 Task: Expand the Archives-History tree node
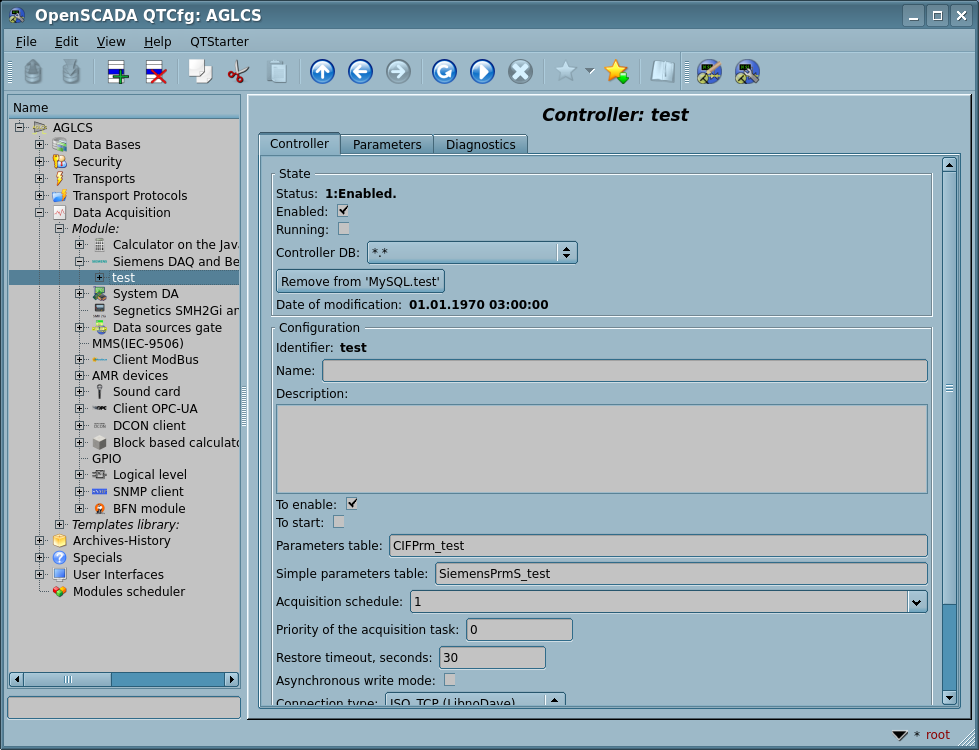(40, 541)
